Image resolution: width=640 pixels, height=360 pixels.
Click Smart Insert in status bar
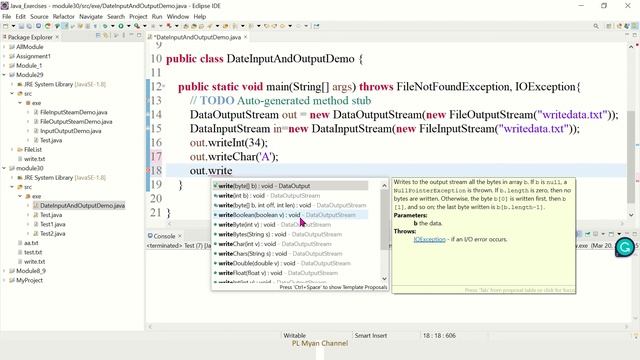(371, 336)
